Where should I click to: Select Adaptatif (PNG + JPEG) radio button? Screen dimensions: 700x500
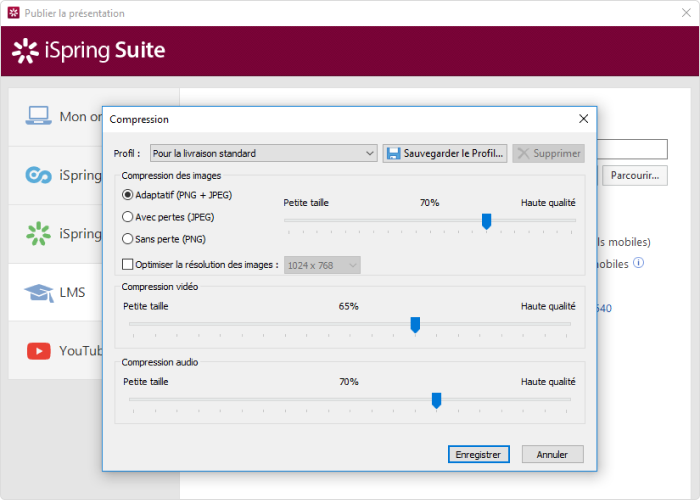pyautogui.click(x=127, y=194)
